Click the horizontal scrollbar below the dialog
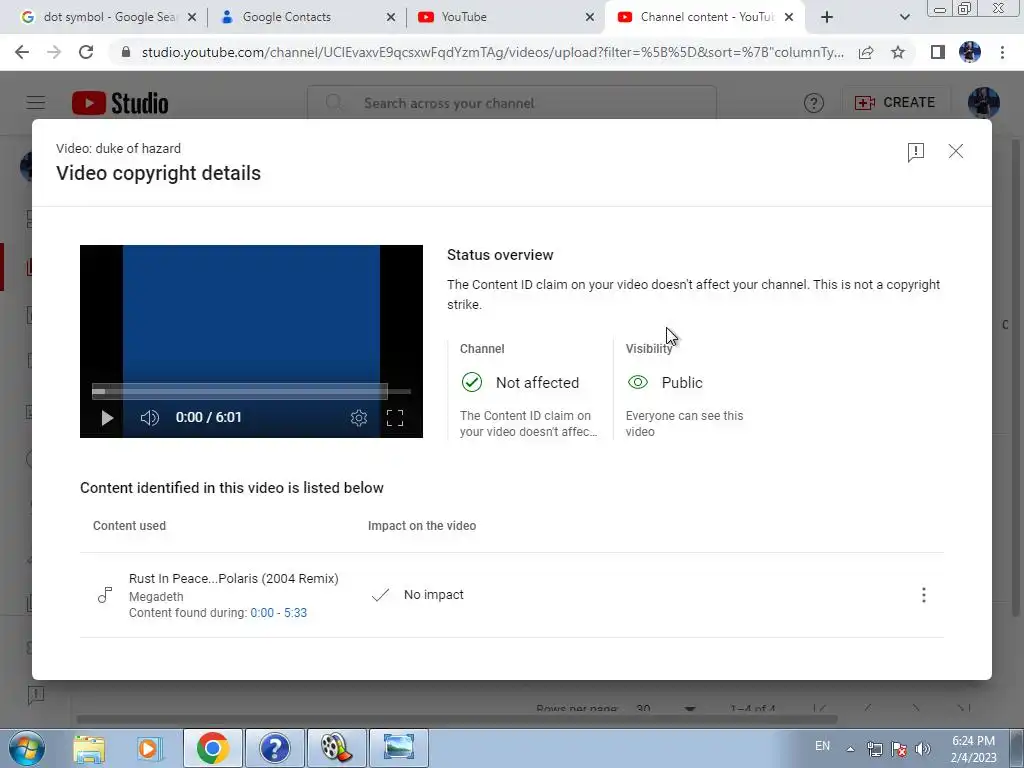This screenshot has width=1024, height=768. [457, 719]
